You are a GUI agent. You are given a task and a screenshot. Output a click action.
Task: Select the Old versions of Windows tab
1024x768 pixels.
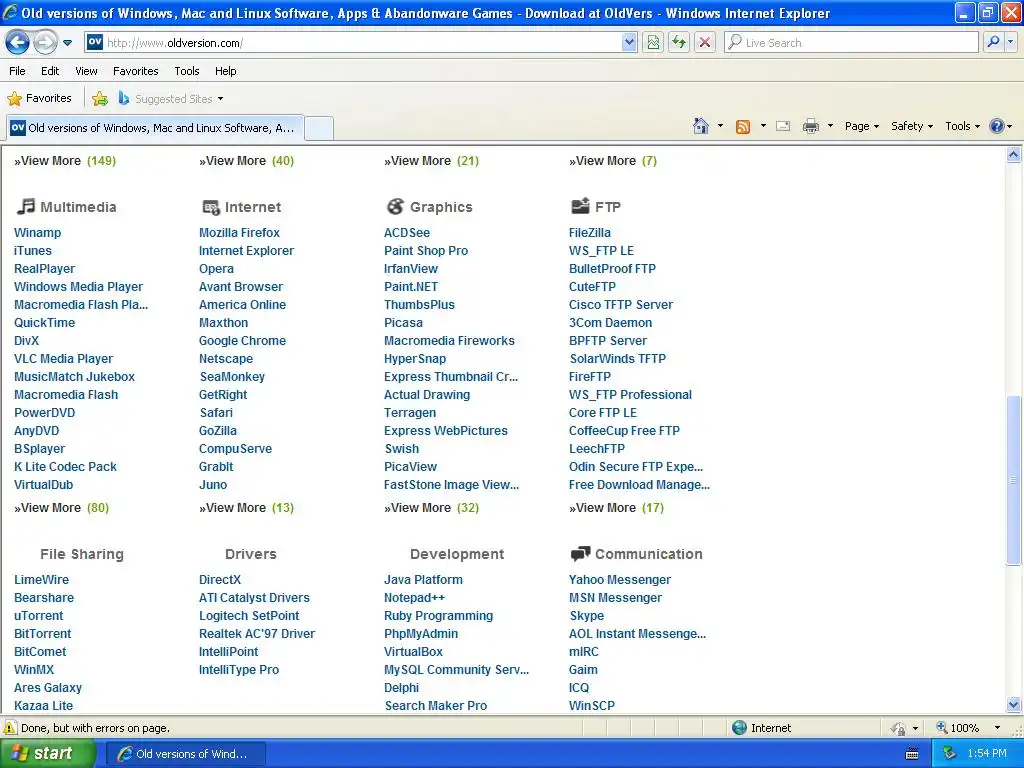tap(155, 128)
